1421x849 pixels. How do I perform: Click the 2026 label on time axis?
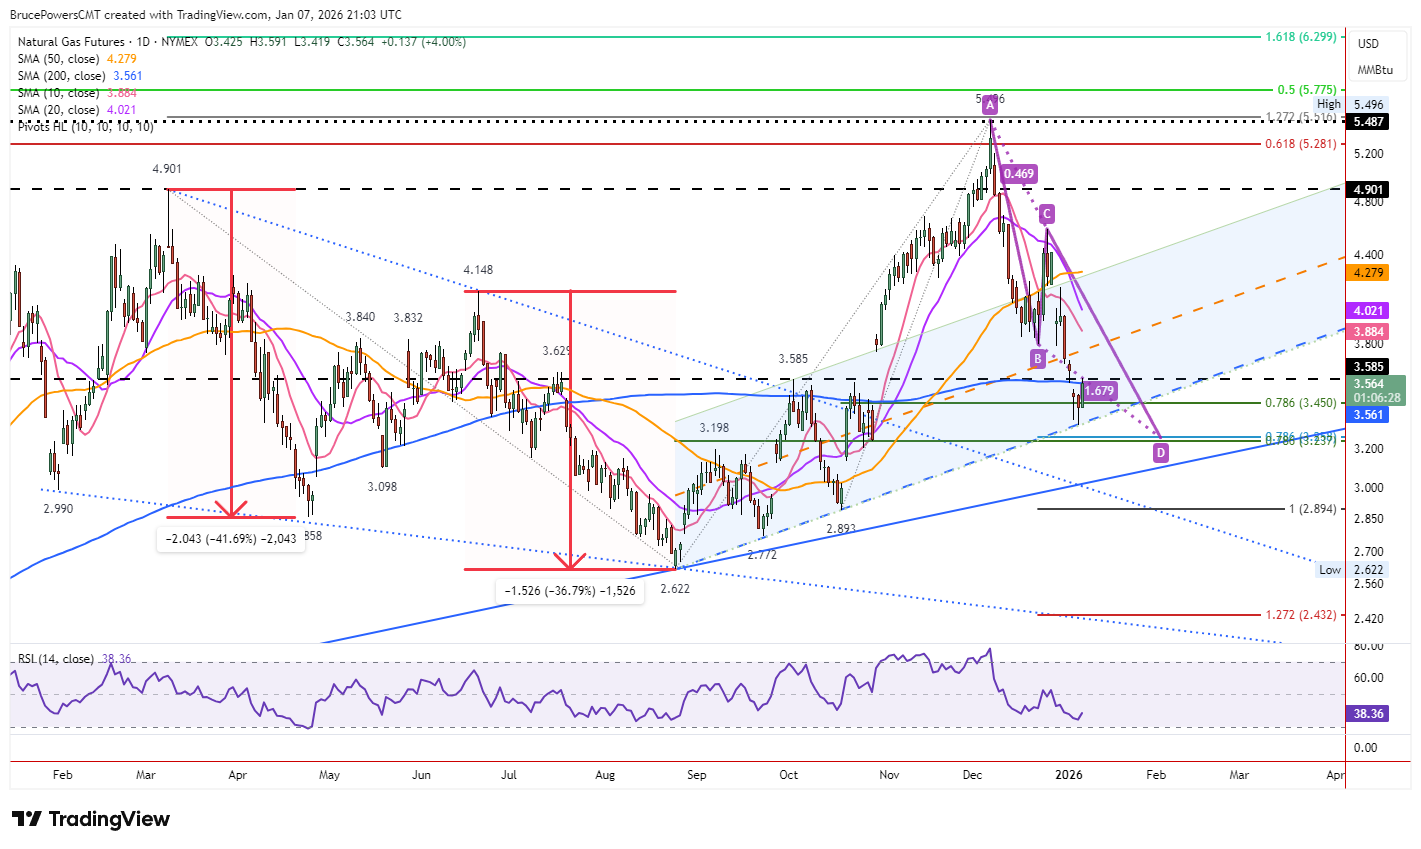pos(1070,775)
